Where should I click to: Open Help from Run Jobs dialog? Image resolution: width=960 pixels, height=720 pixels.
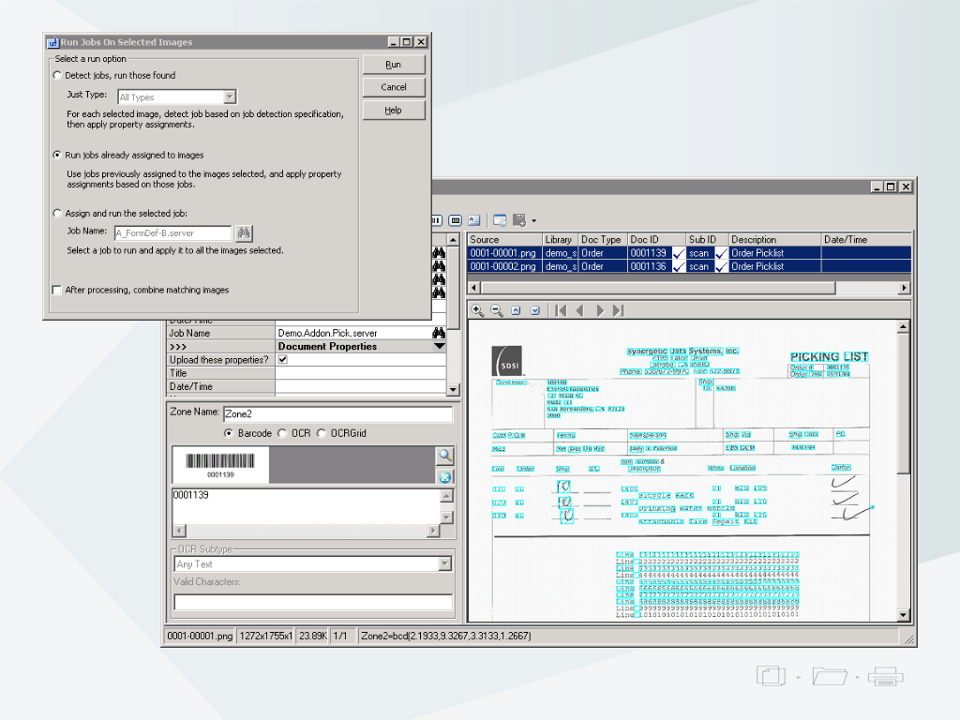point(393,110)
